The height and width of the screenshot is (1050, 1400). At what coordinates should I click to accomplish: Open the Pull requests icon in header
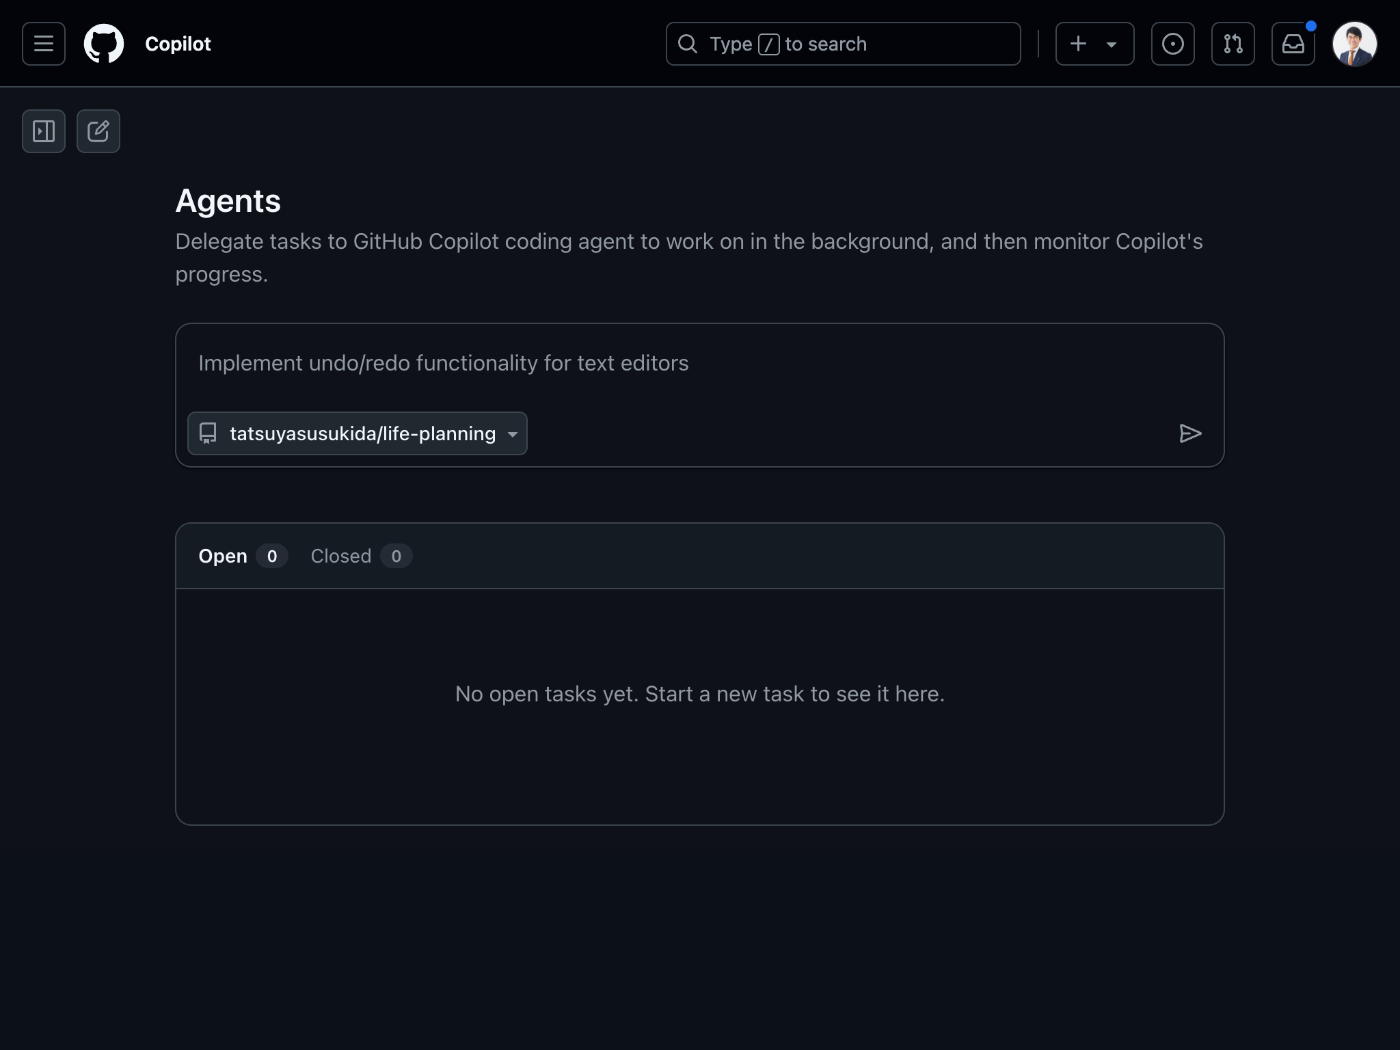coord(1233,44)
